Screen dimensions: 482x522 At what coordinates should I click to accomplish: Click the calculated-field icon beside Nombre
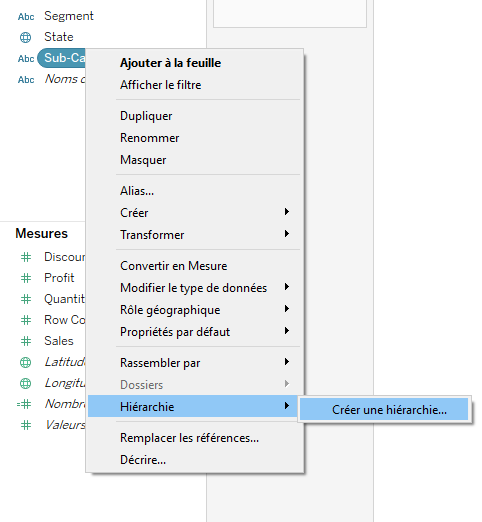click(24, 404)
